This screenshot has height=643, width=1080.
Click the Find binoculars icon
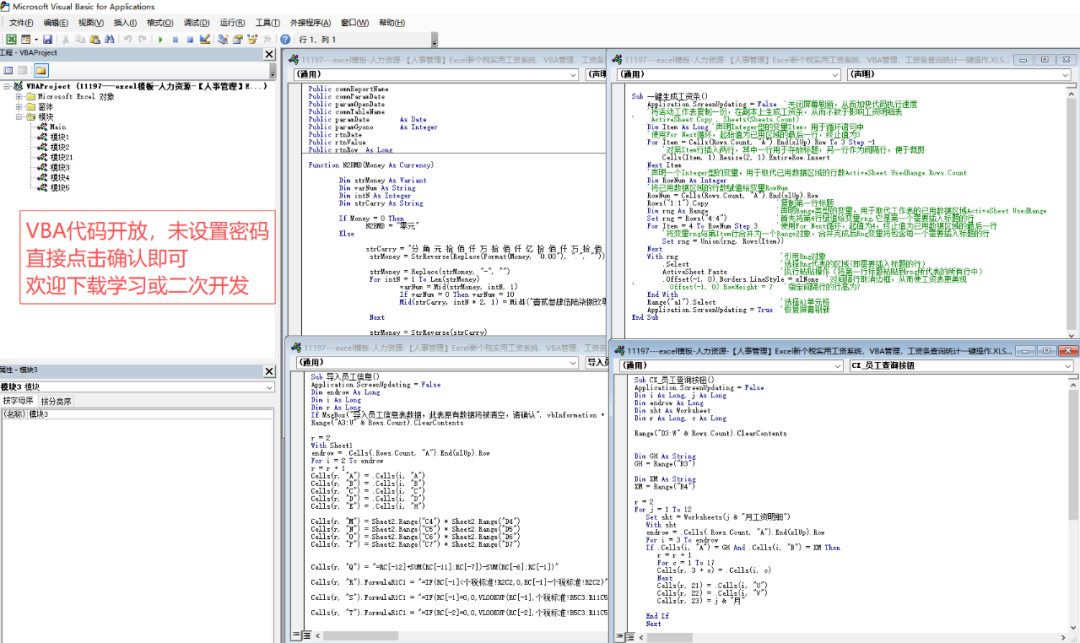click(x=109, y=39)
